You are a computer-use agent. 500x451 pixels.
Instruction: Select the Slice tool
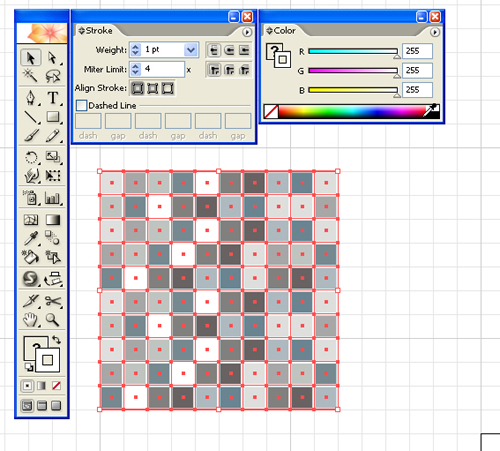click(x=31, y=301)
